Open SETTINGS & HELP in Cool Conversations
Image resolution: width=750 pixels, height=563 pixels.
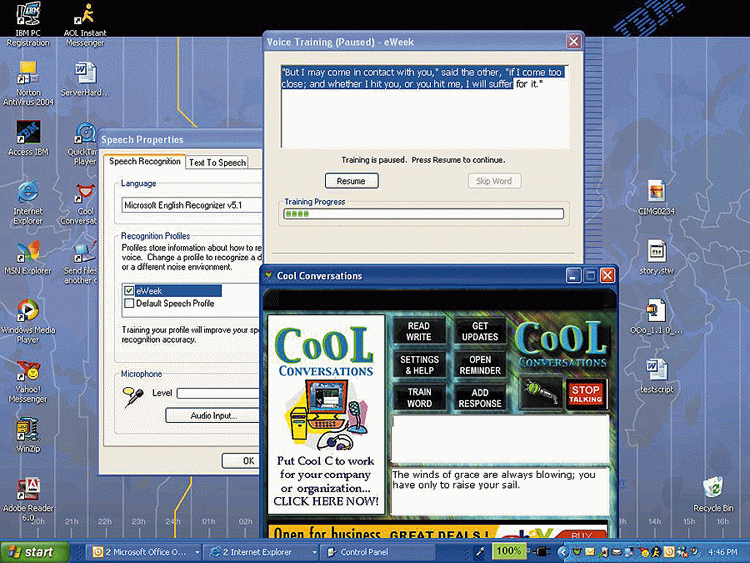pyautogui.click(x=419, y=364)
